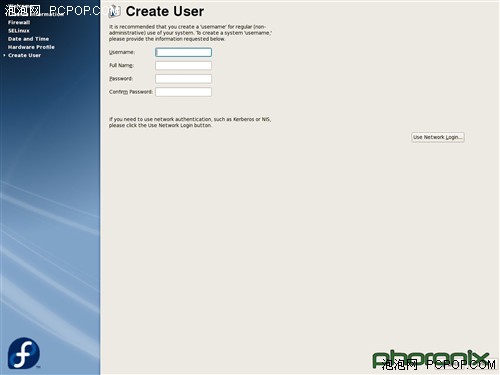The image size is (500, 375).
Task: Go to the Firewall step in sidebar
Action: click(19, 22)
